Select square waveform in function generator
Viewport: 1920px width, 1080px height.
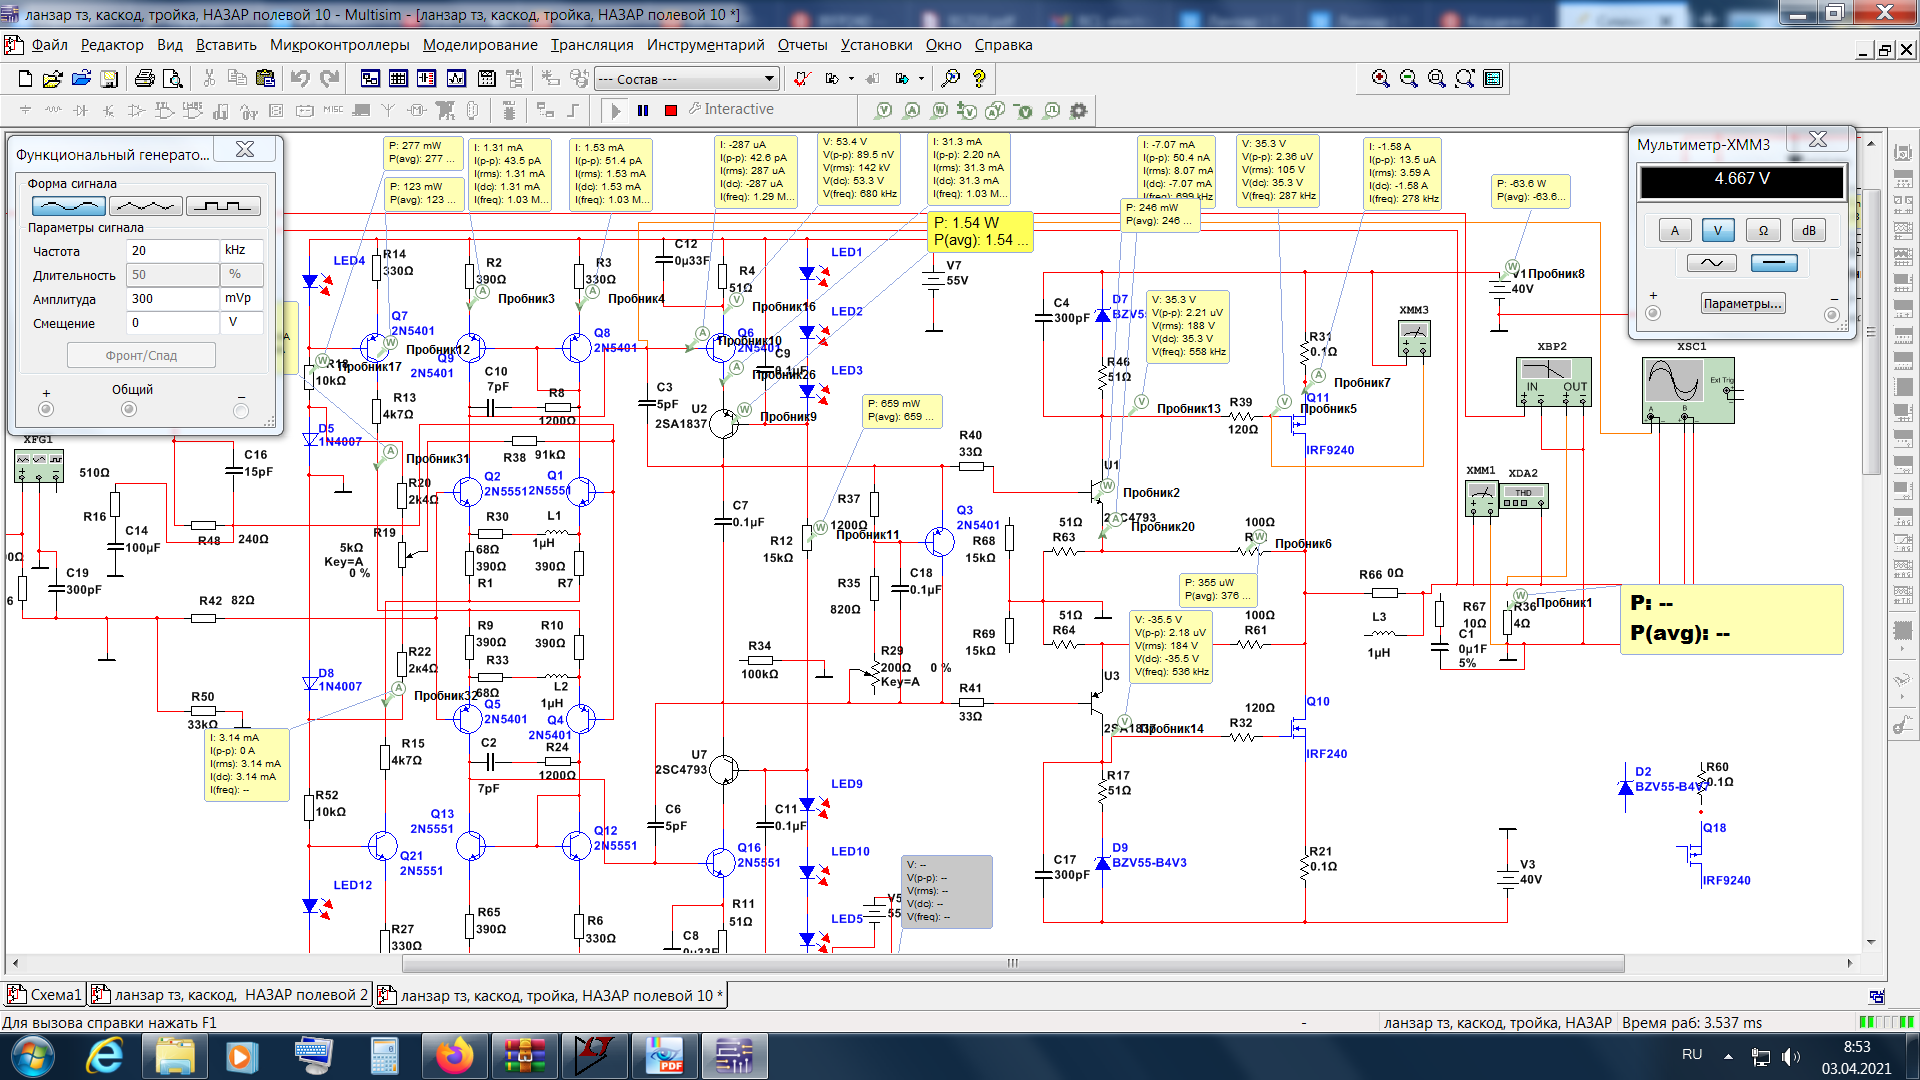223,206
